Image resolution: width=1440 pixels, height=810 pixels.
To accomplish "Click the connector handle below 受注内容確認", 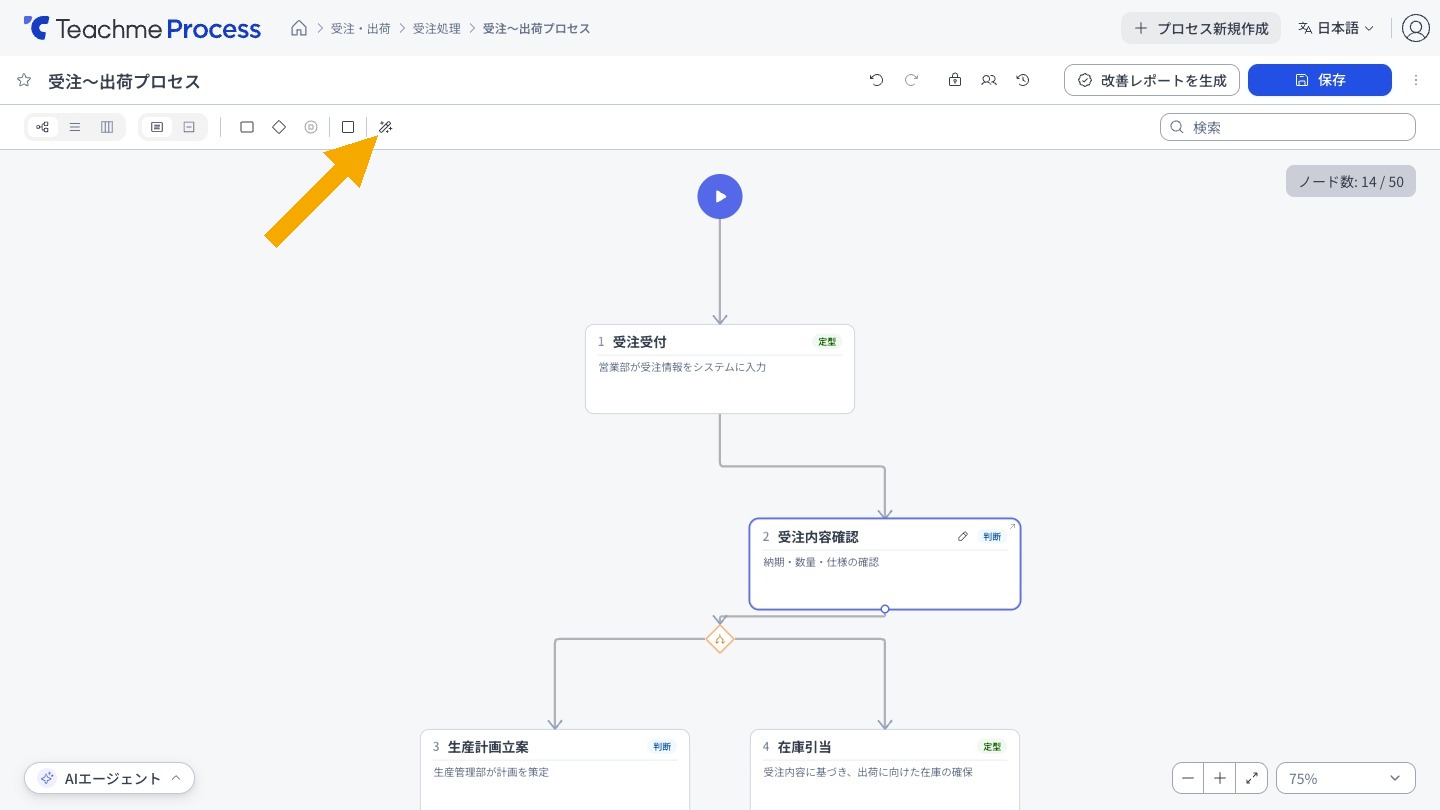I will pos(885,609).
